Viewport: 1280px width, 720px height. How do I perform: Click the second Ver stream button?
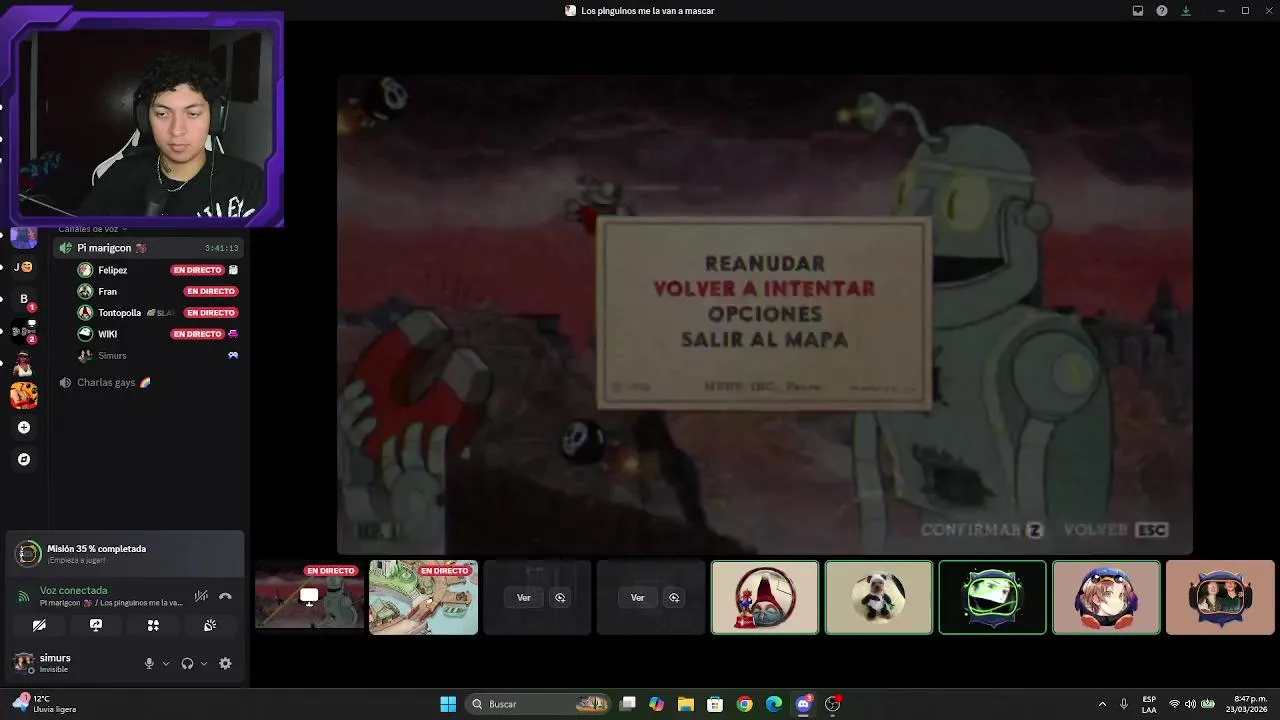(x=637, y=597)
